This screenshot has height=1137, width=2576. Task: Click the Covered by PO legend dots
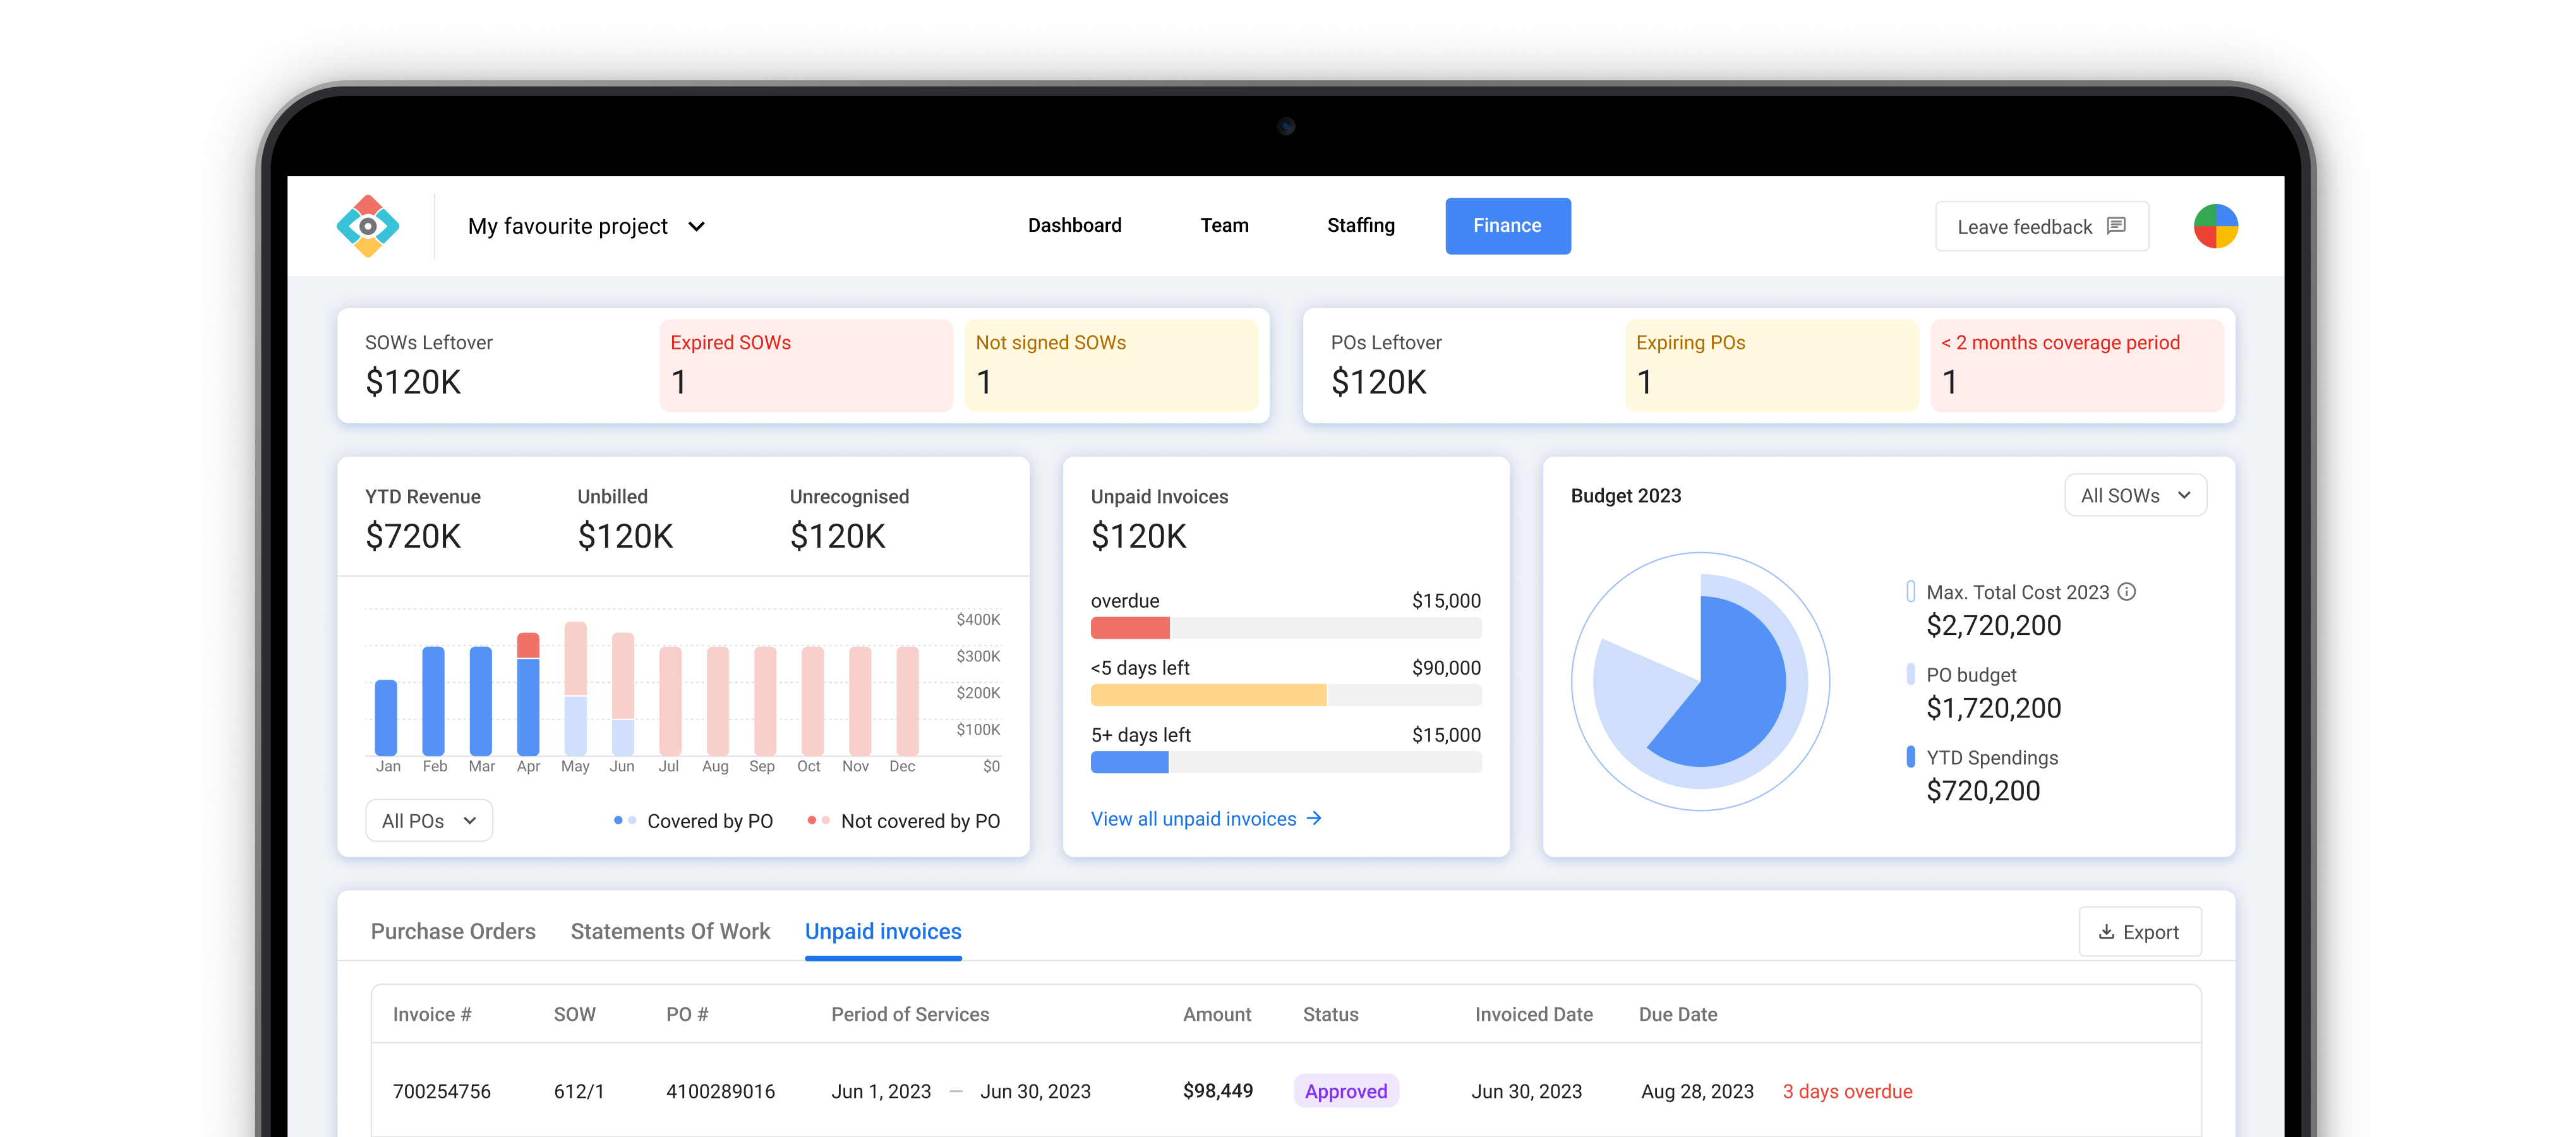[625, 820]
